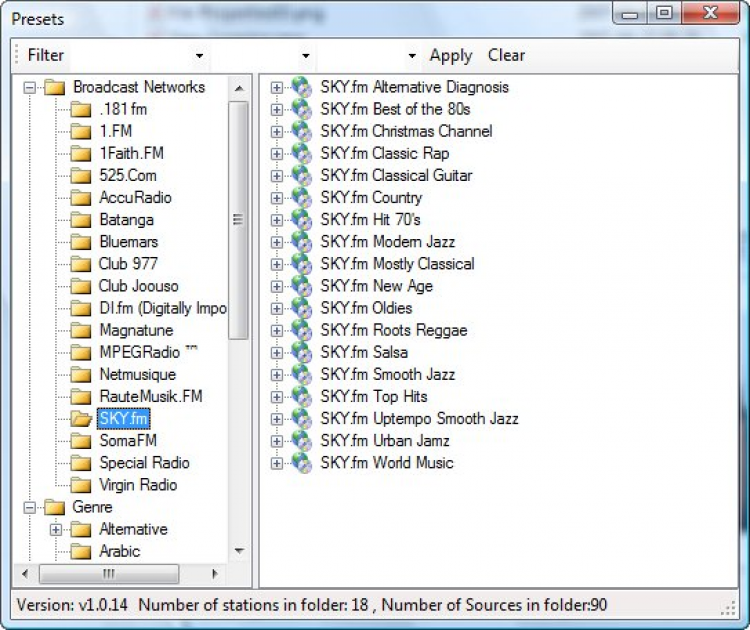Click the globe icon for SKY.fm Best of the 80s

tap(302, 109)
